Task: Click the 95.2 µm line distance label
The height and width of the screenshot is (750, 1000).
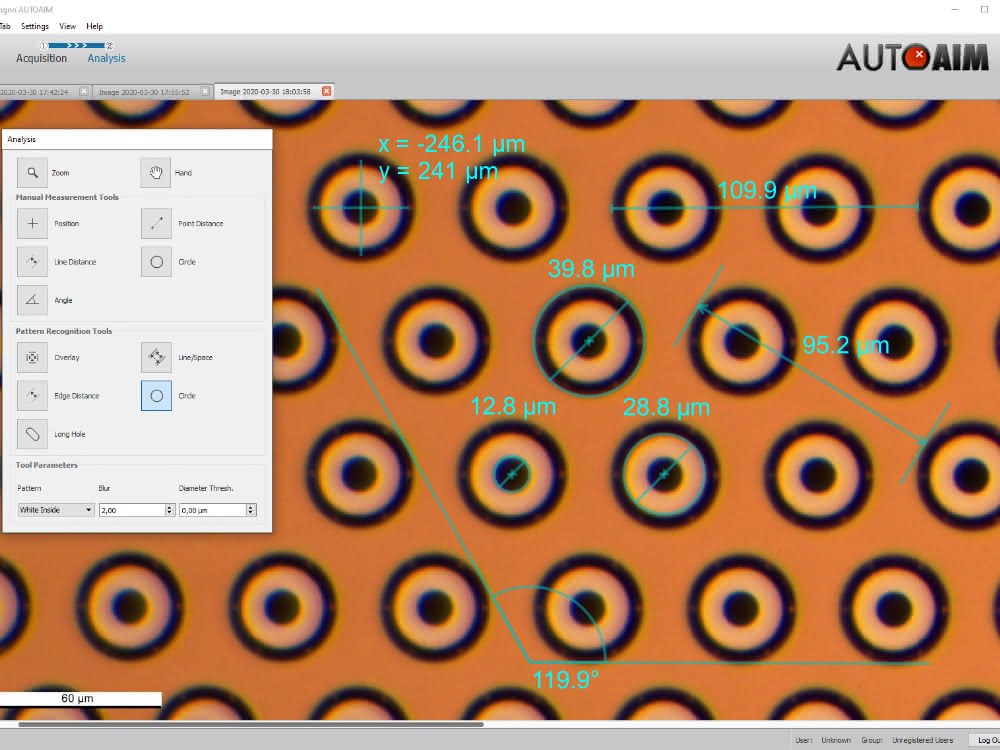Action: pyautogui.click(x=846, y=345)
